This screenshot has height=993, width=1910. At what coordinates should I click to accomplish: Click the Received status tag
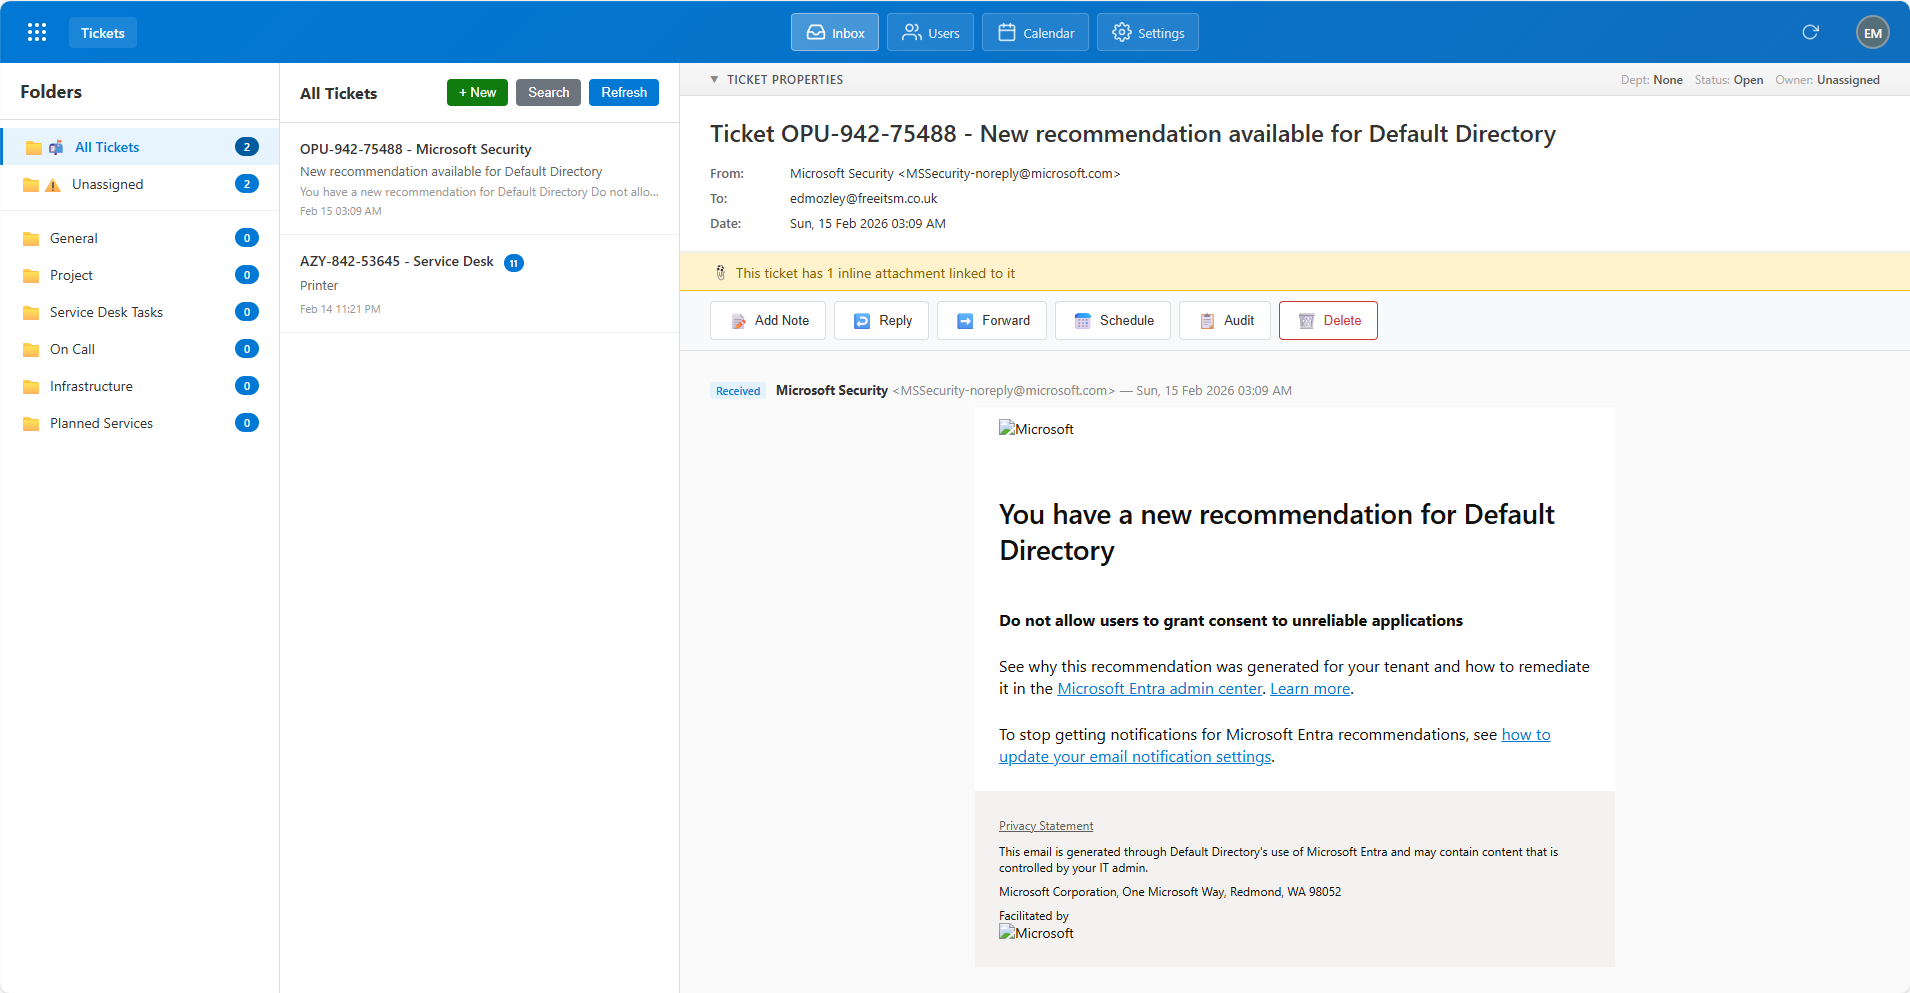[x=738, y=391]
